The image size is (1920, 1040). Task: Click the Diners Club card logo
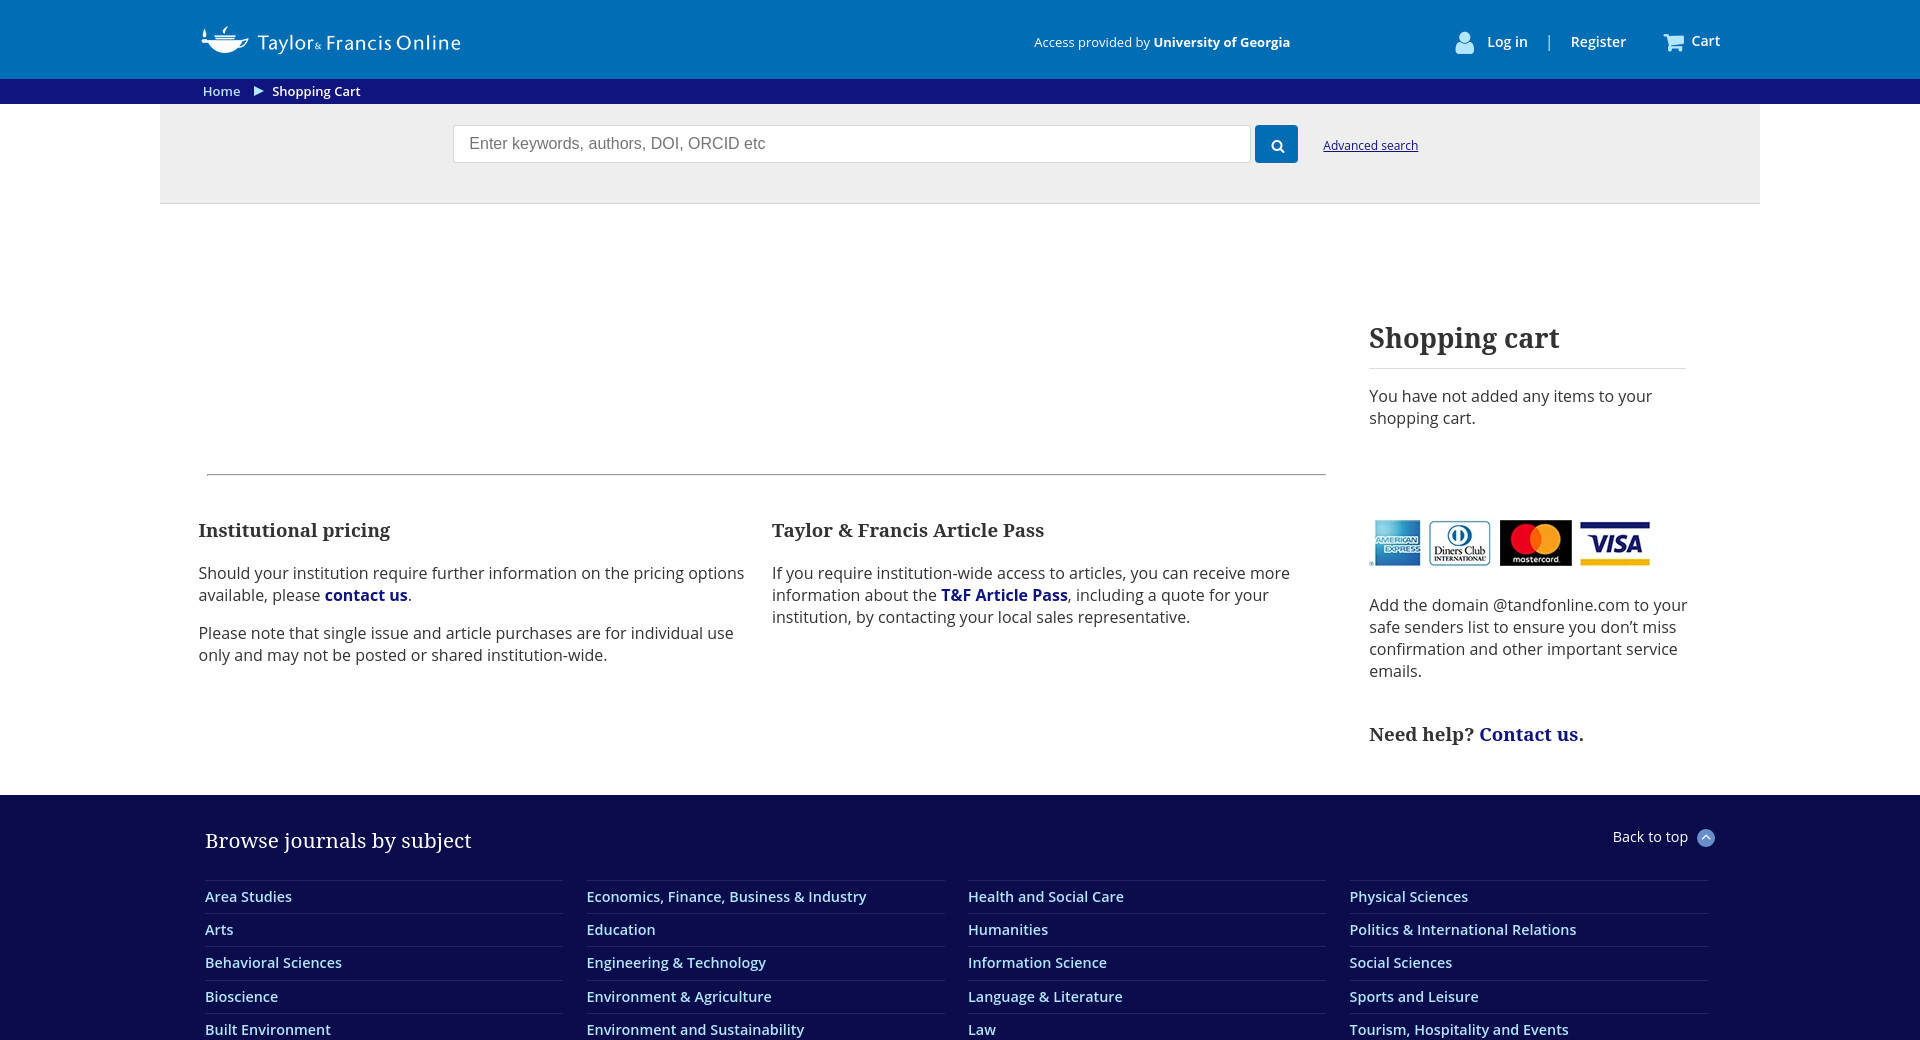coord(1459,543)
